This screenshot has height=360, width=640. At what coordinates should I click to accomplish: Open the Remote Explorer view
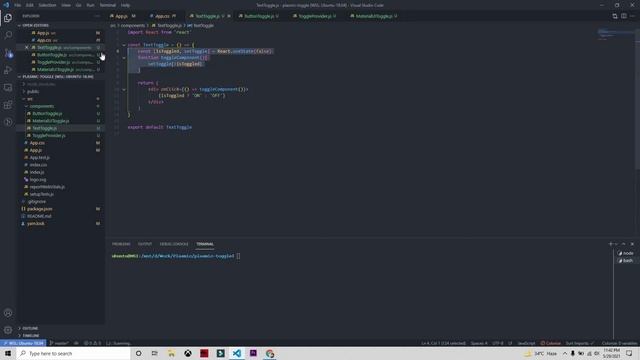(x=8, y=87)
